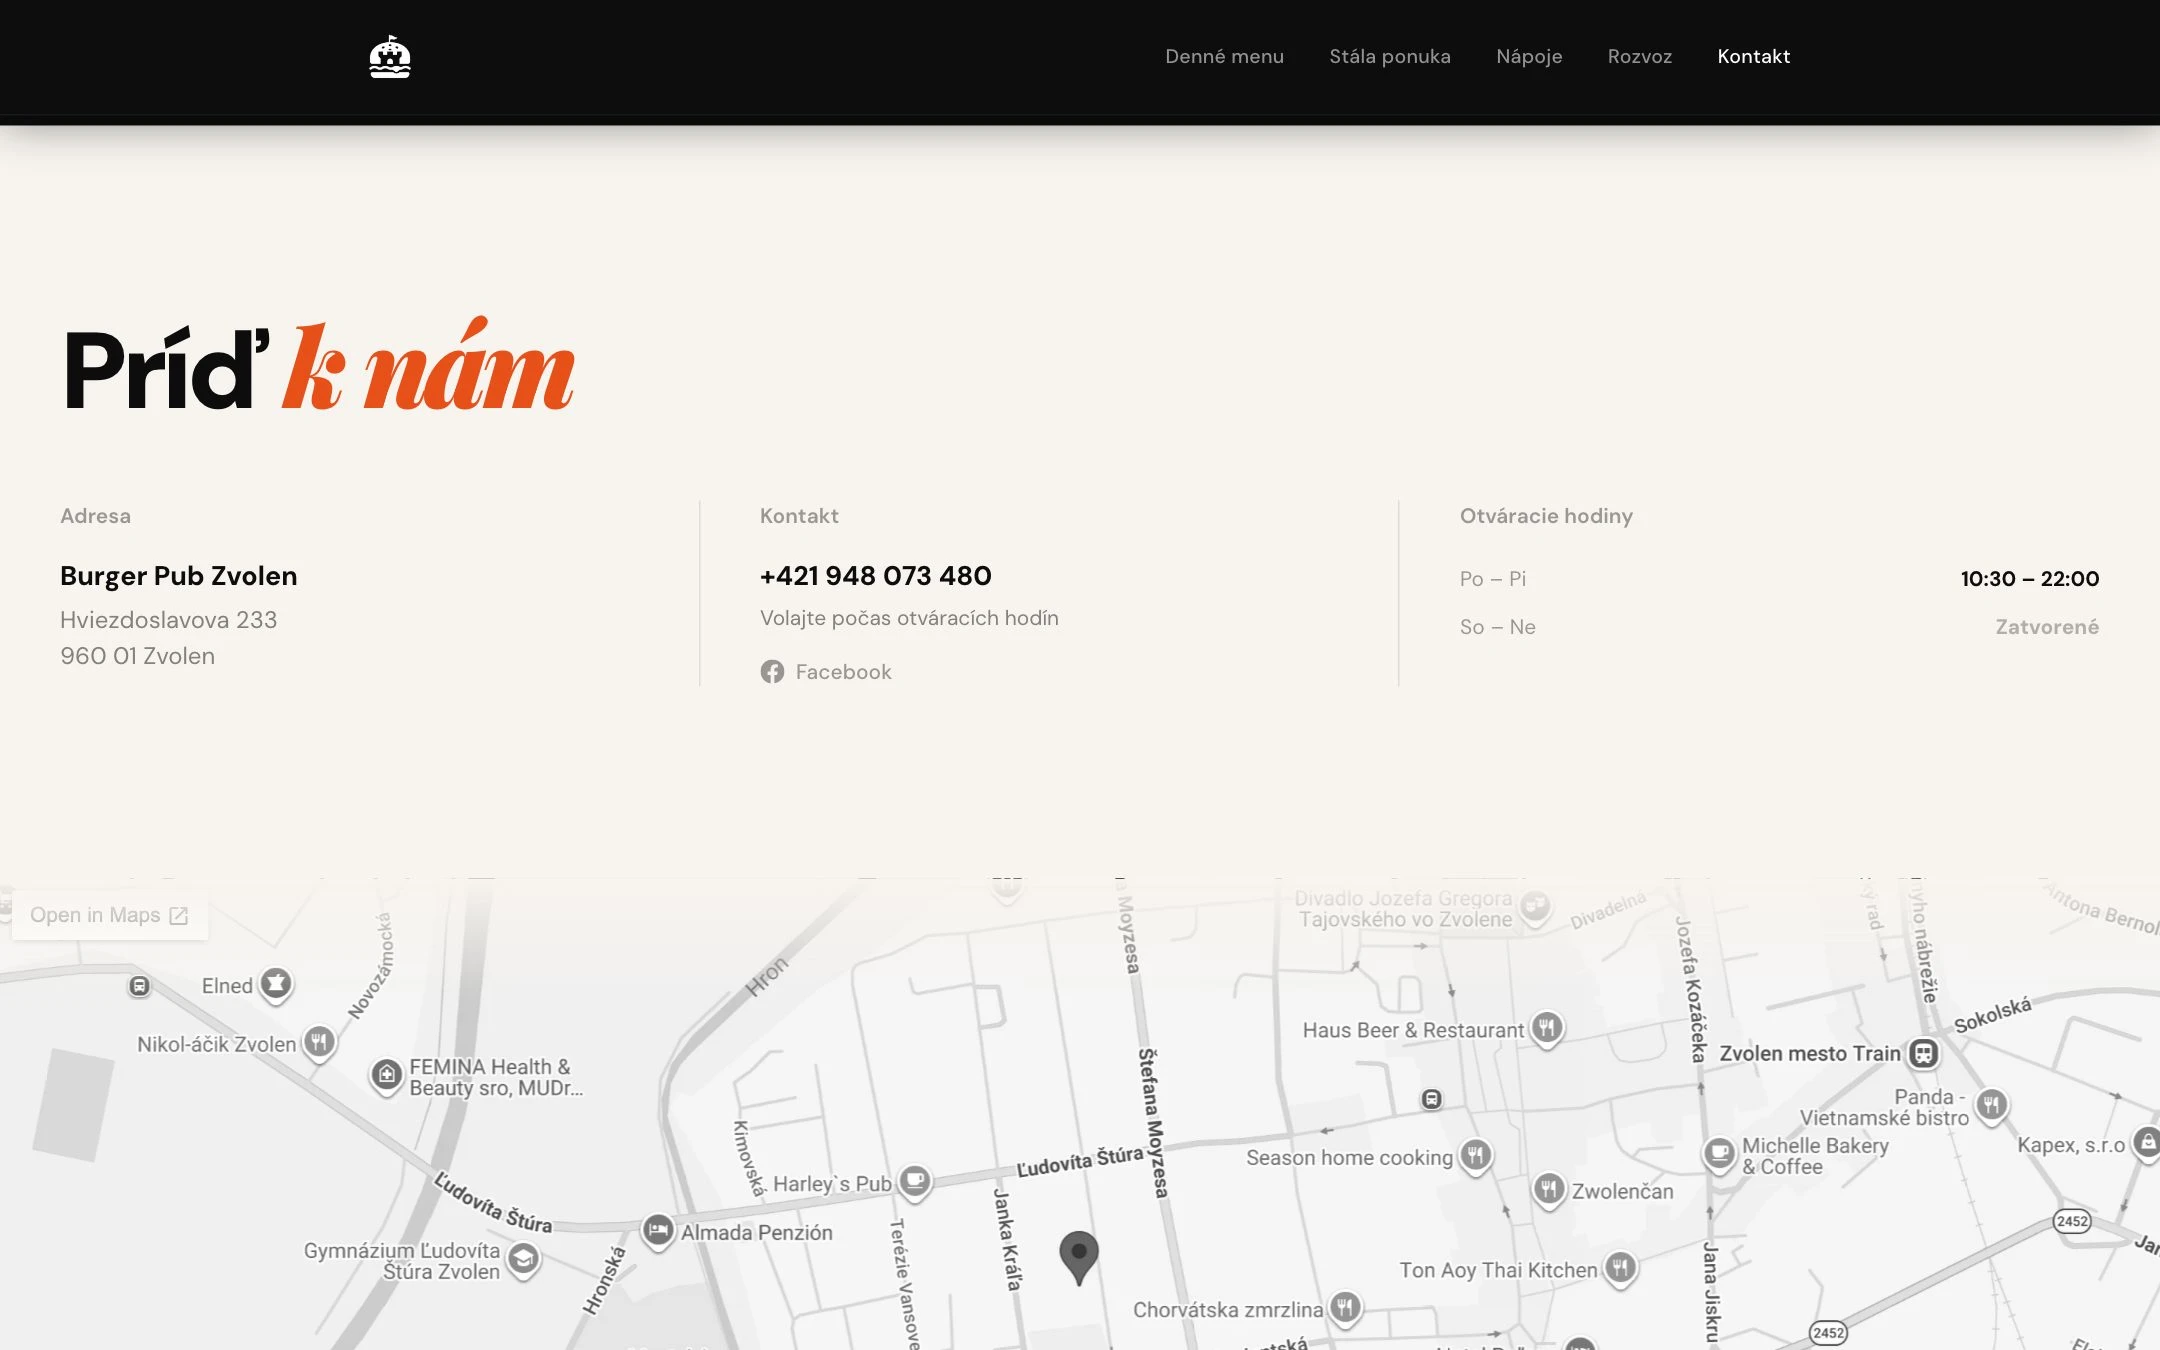
Task: Click Open in Maps button
Action: (x=110, y=915)
